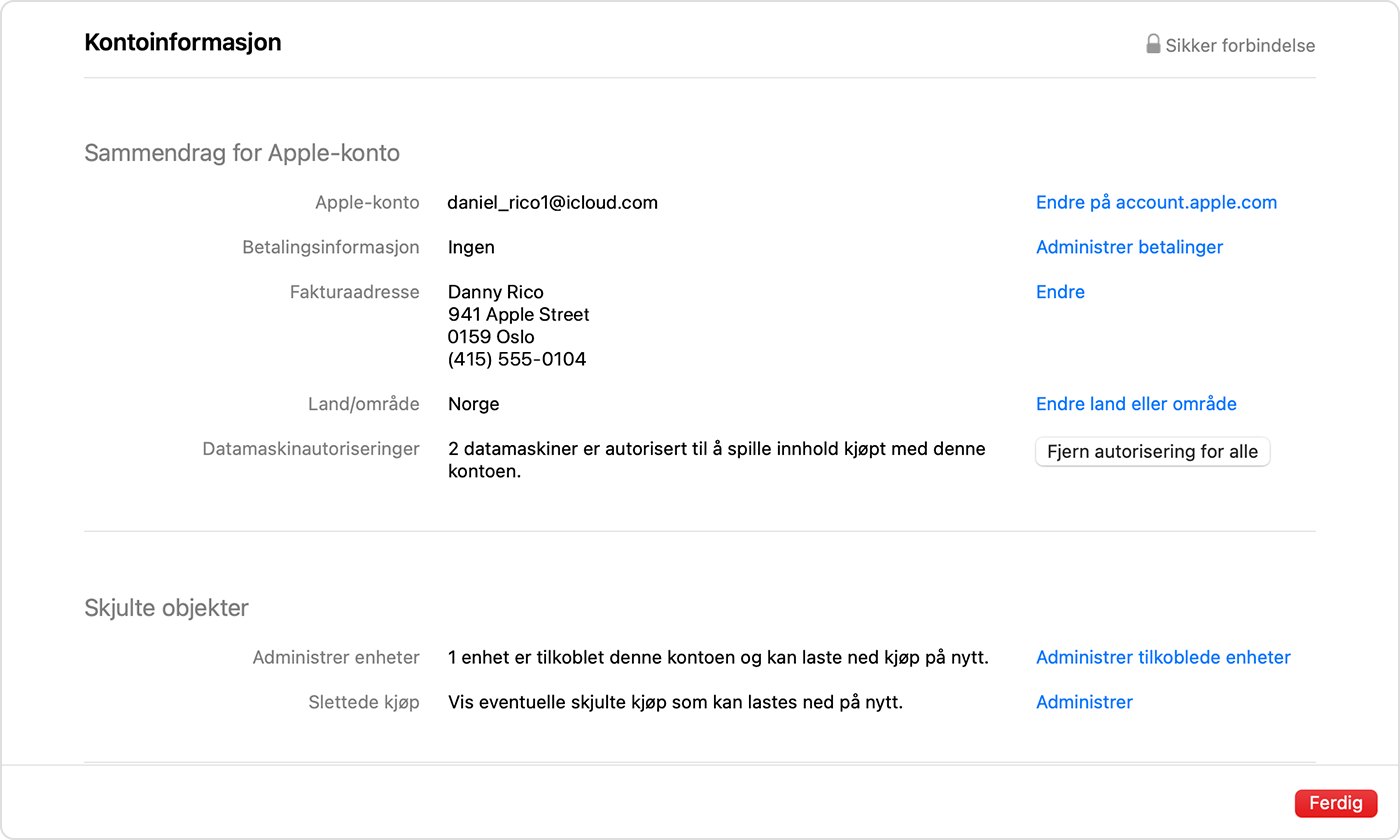1400x840 pixels.
Task: Click the Ingen payment value
Action: (x=471, y=247)
